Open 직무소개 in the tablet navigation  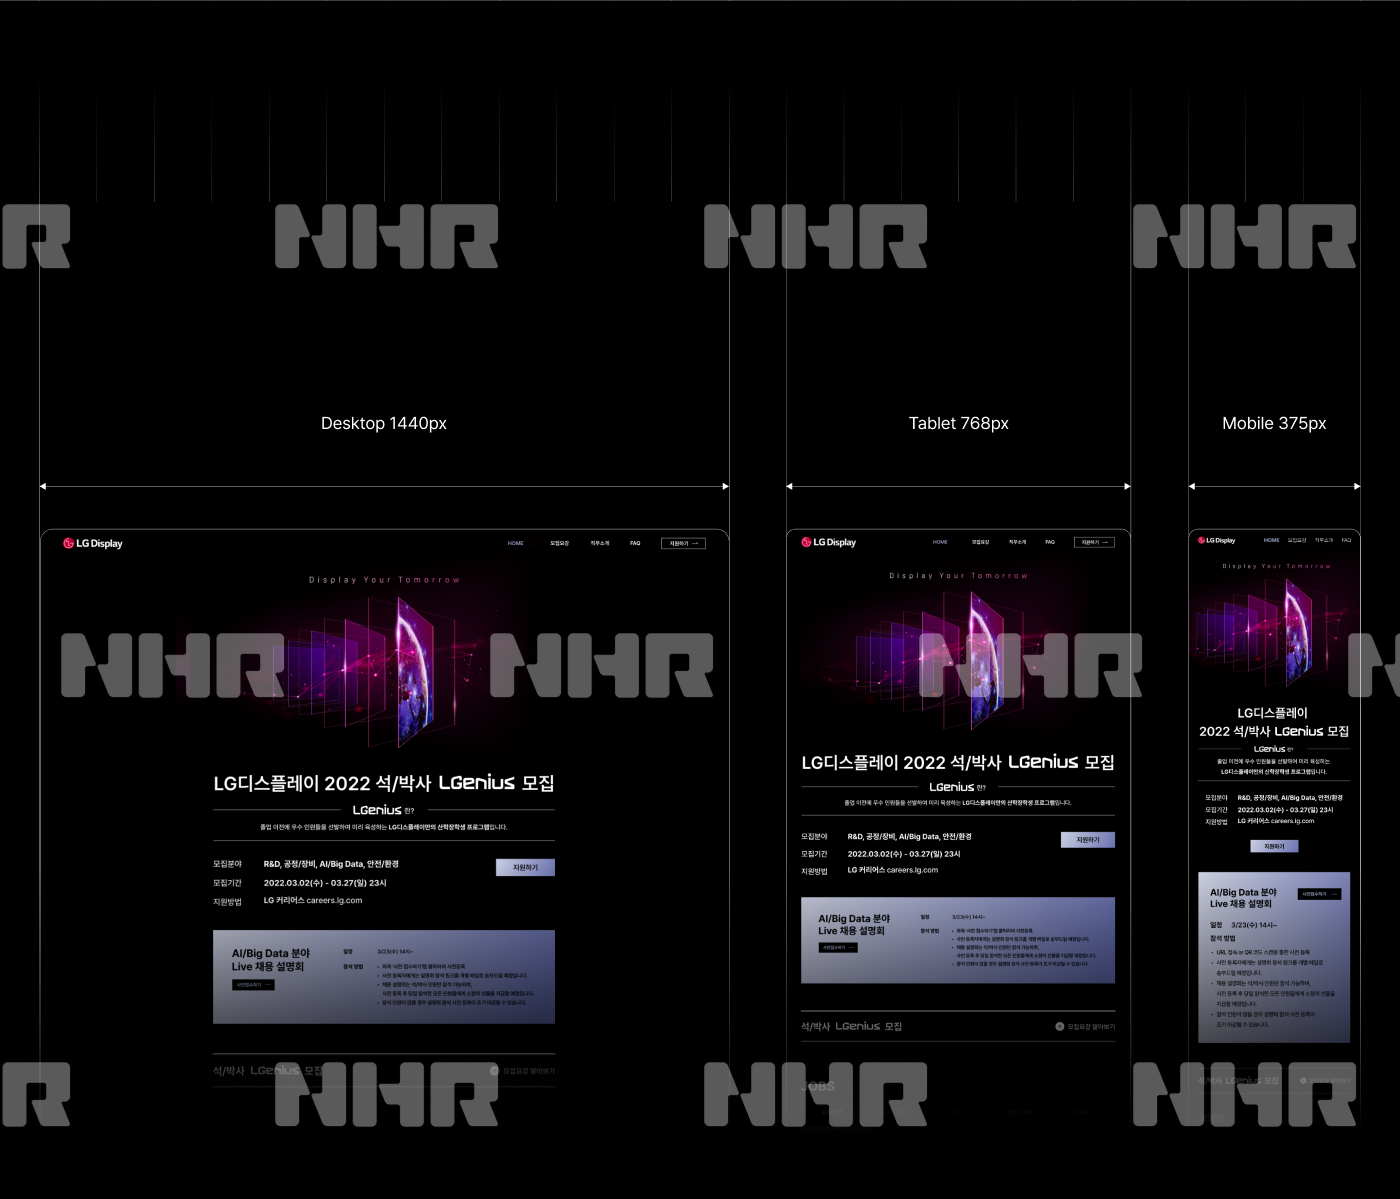point(1017,542)
